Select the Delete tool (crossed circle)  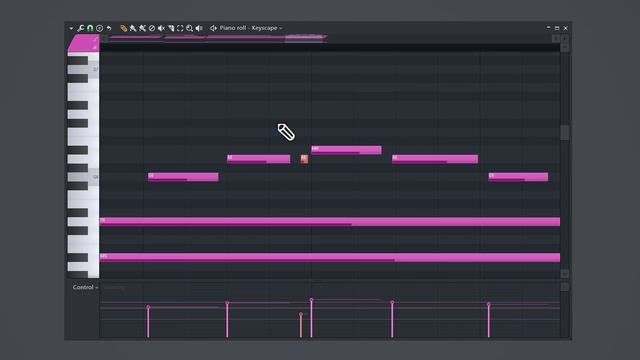152,28
